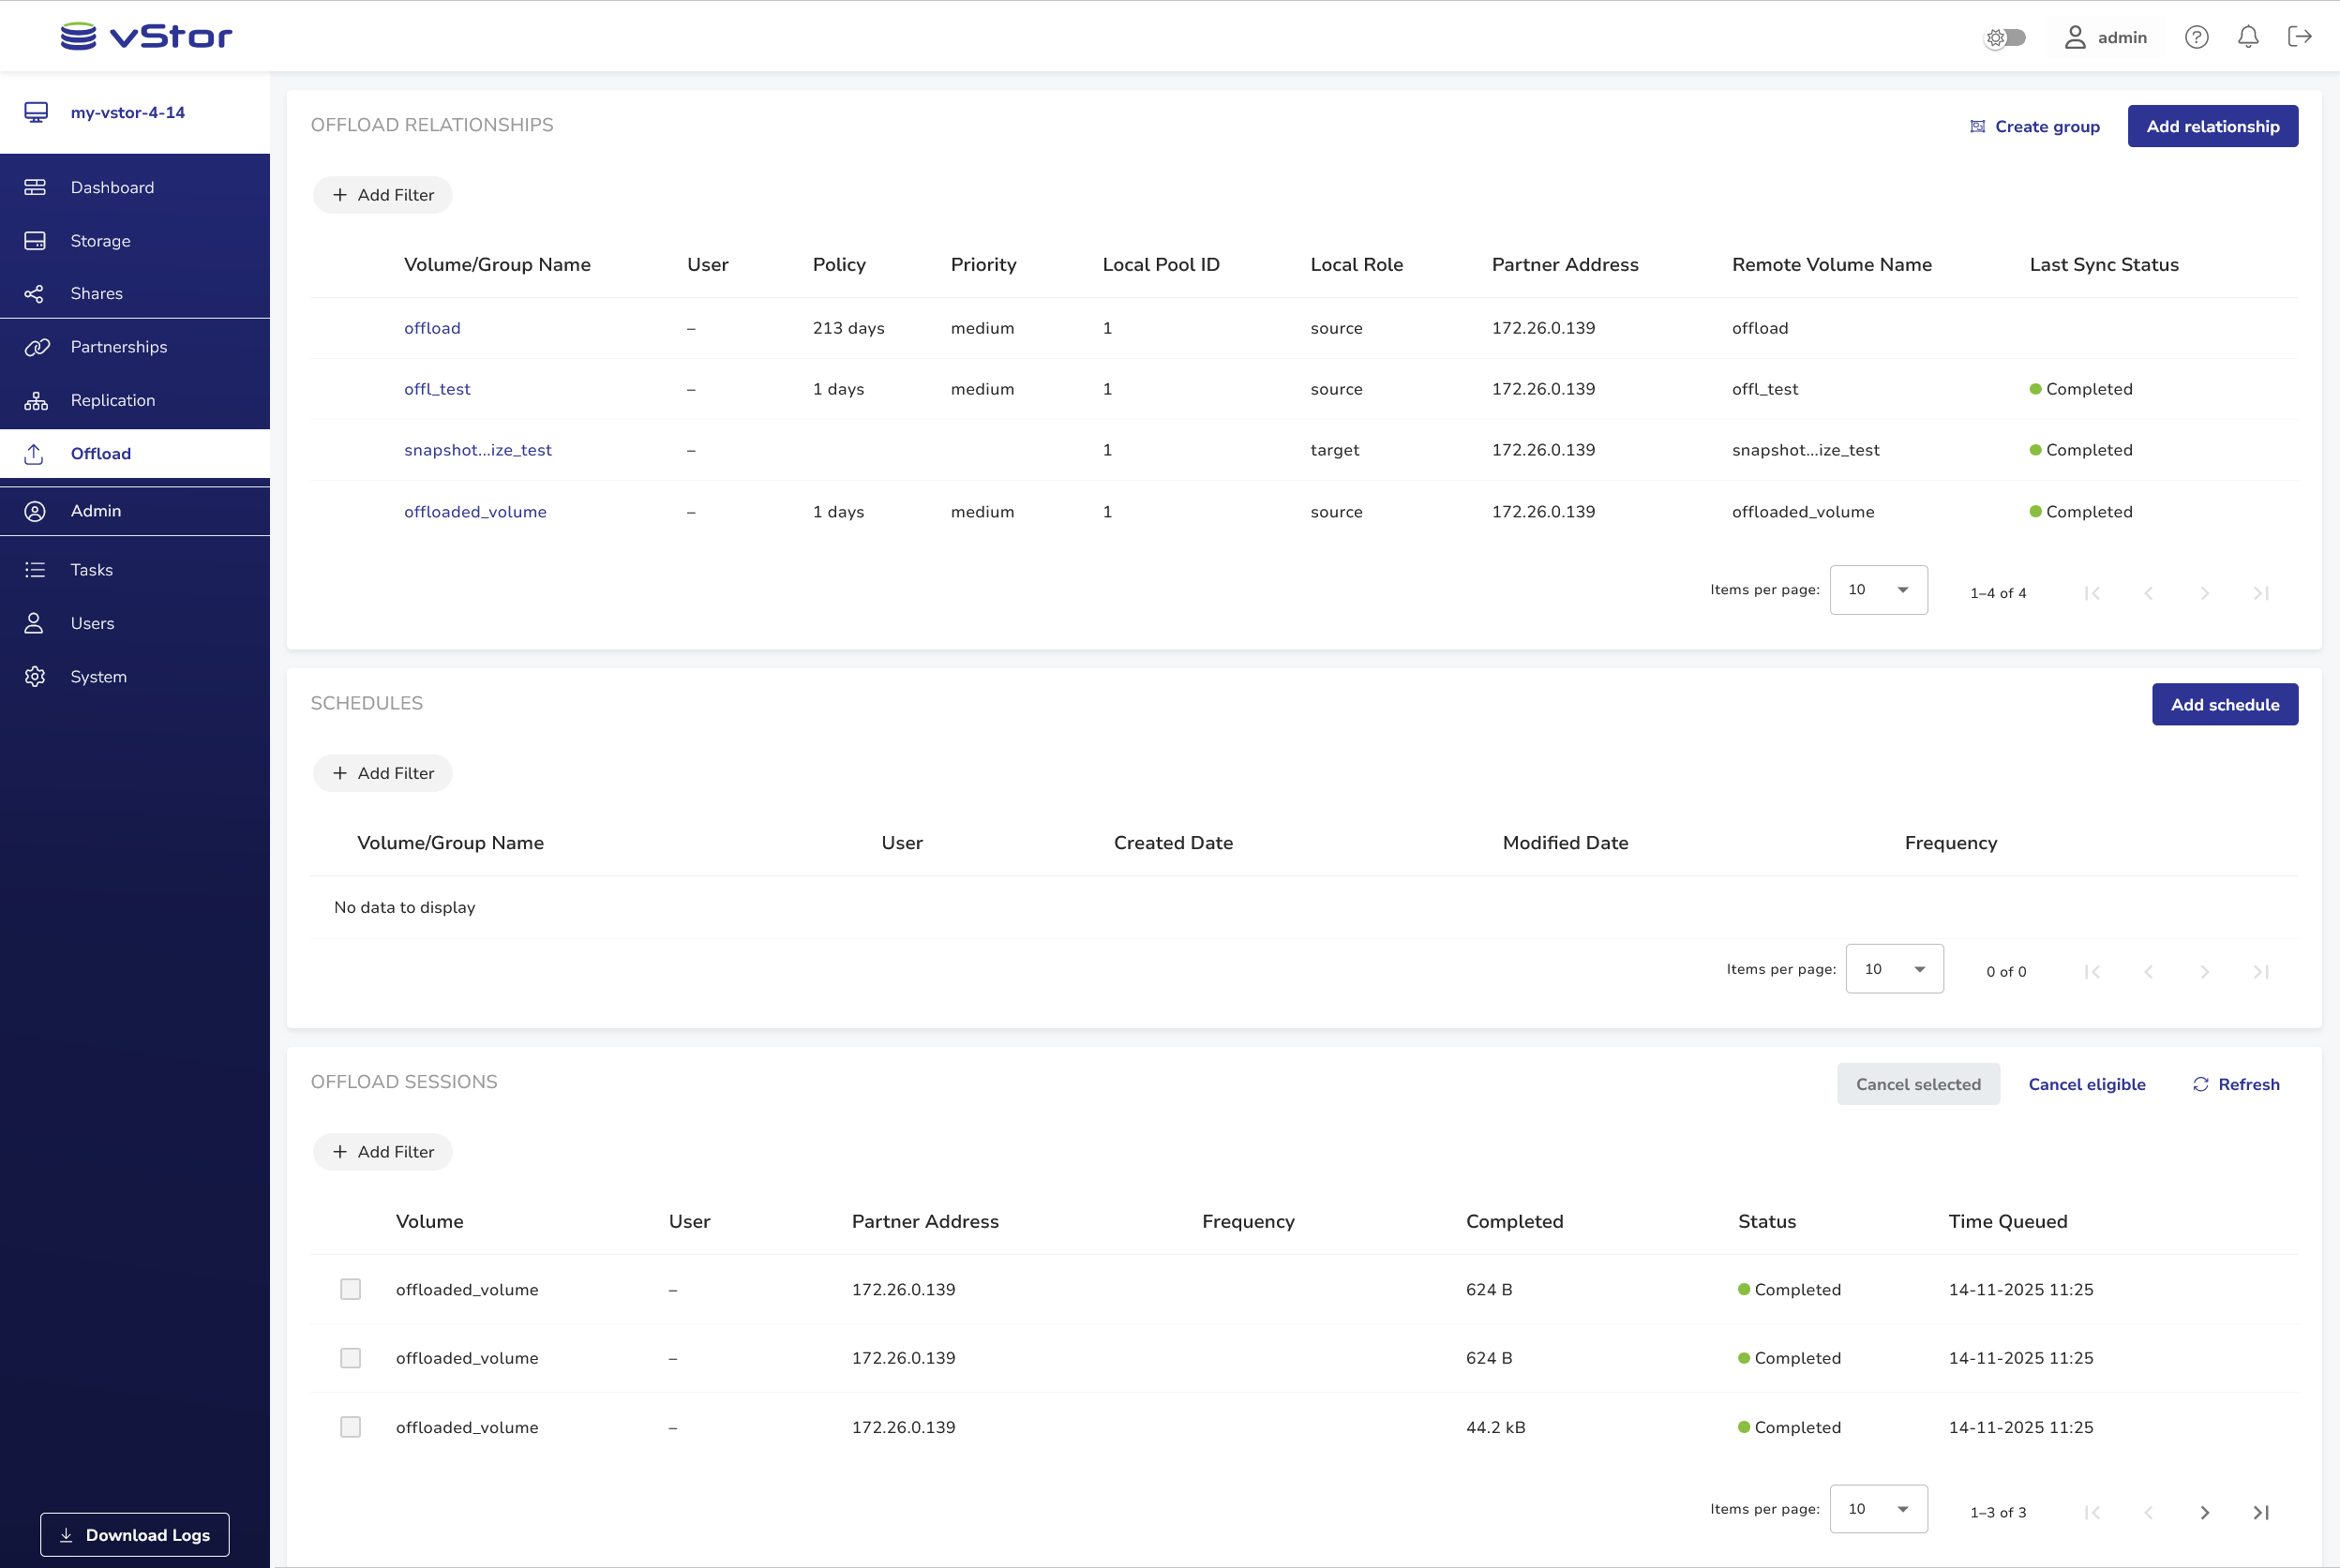The height and width of the screenshot is (1568, 2340).
Task: Open offload sessions items per page dropdown
Action: coord(1878,1509)
